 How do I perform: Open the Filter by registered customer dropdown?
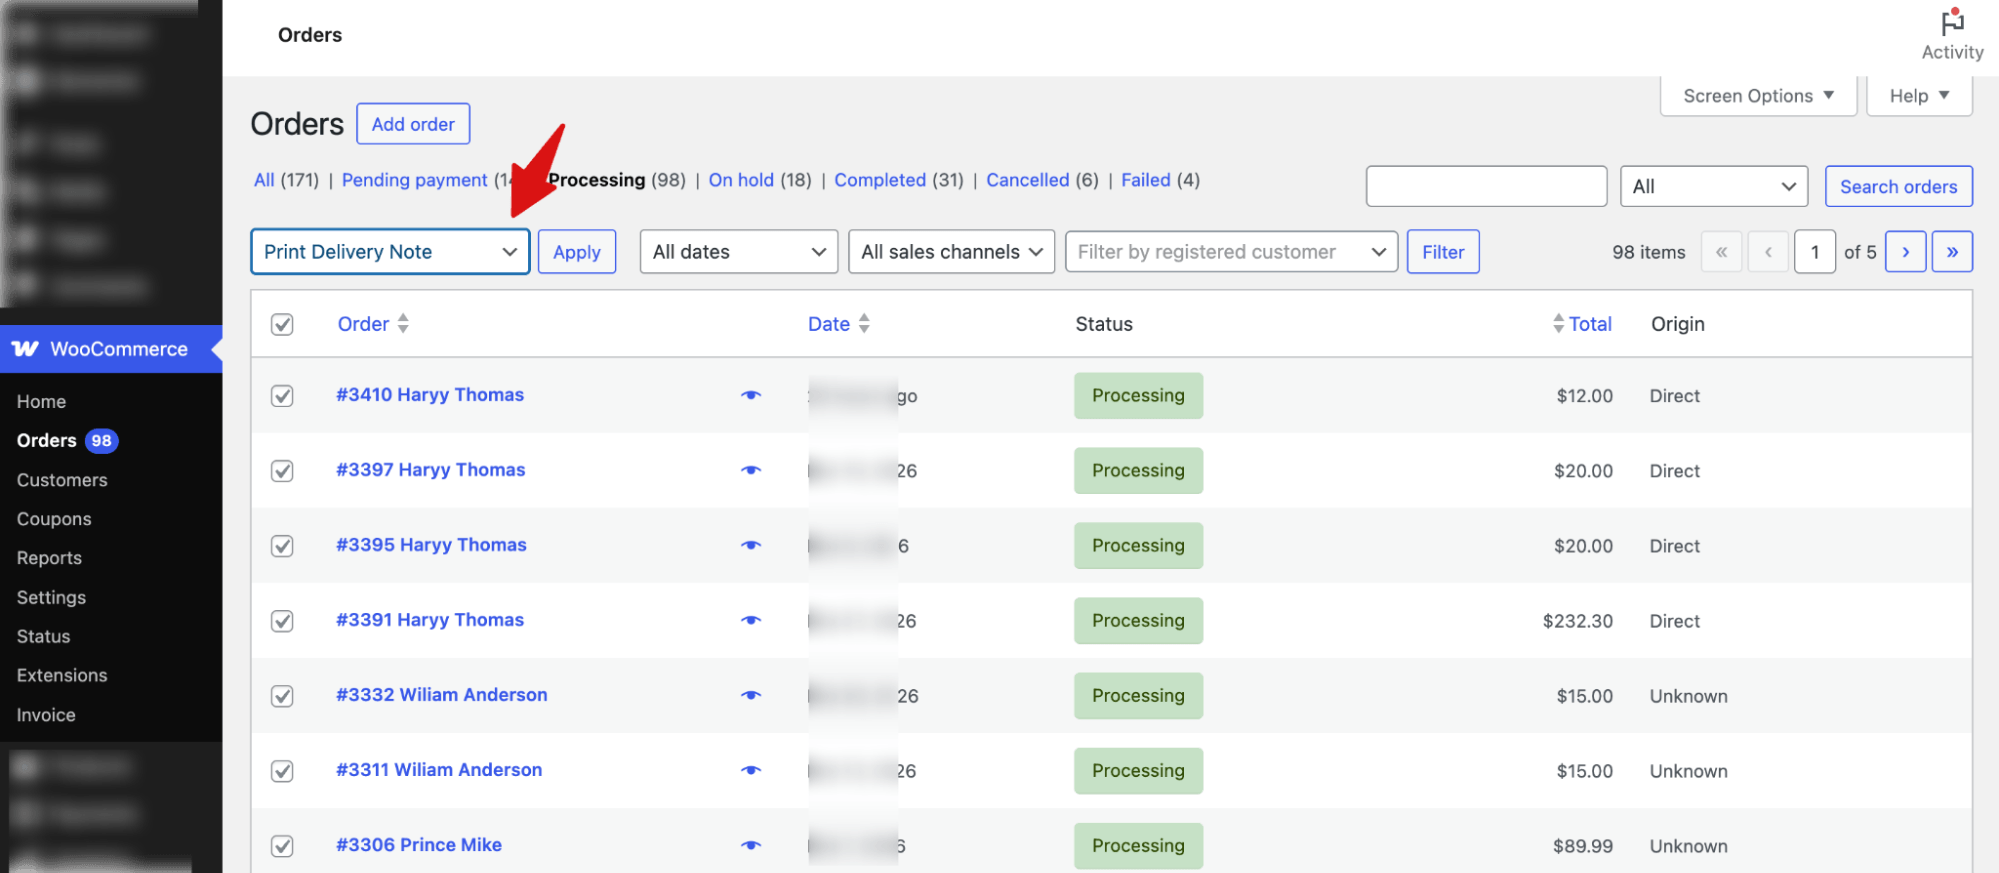pos(1231,252)
